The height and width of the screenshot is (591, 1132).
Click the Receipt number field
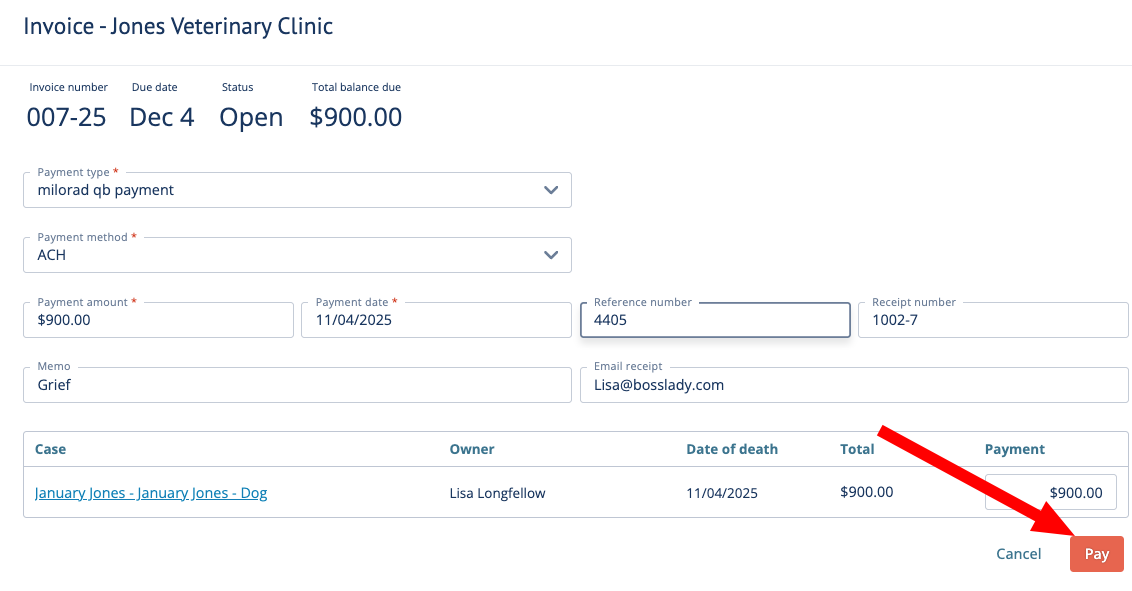[992, 320]
